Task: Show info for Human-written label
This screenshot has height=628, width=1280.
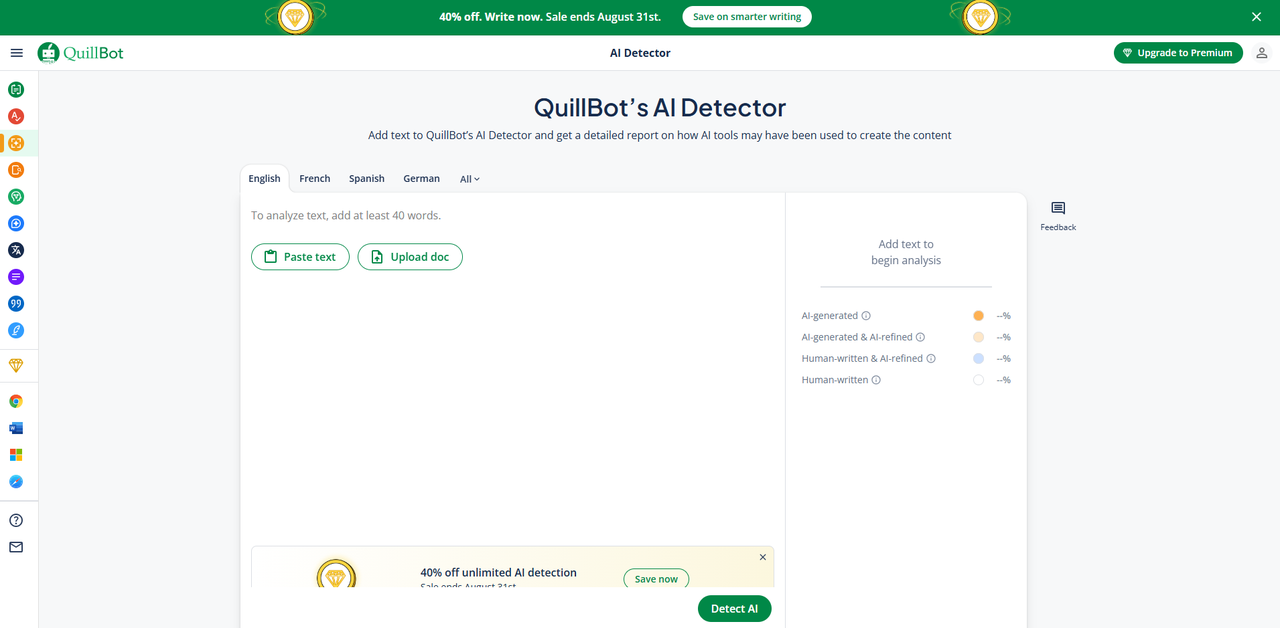Action: point(876,380)
